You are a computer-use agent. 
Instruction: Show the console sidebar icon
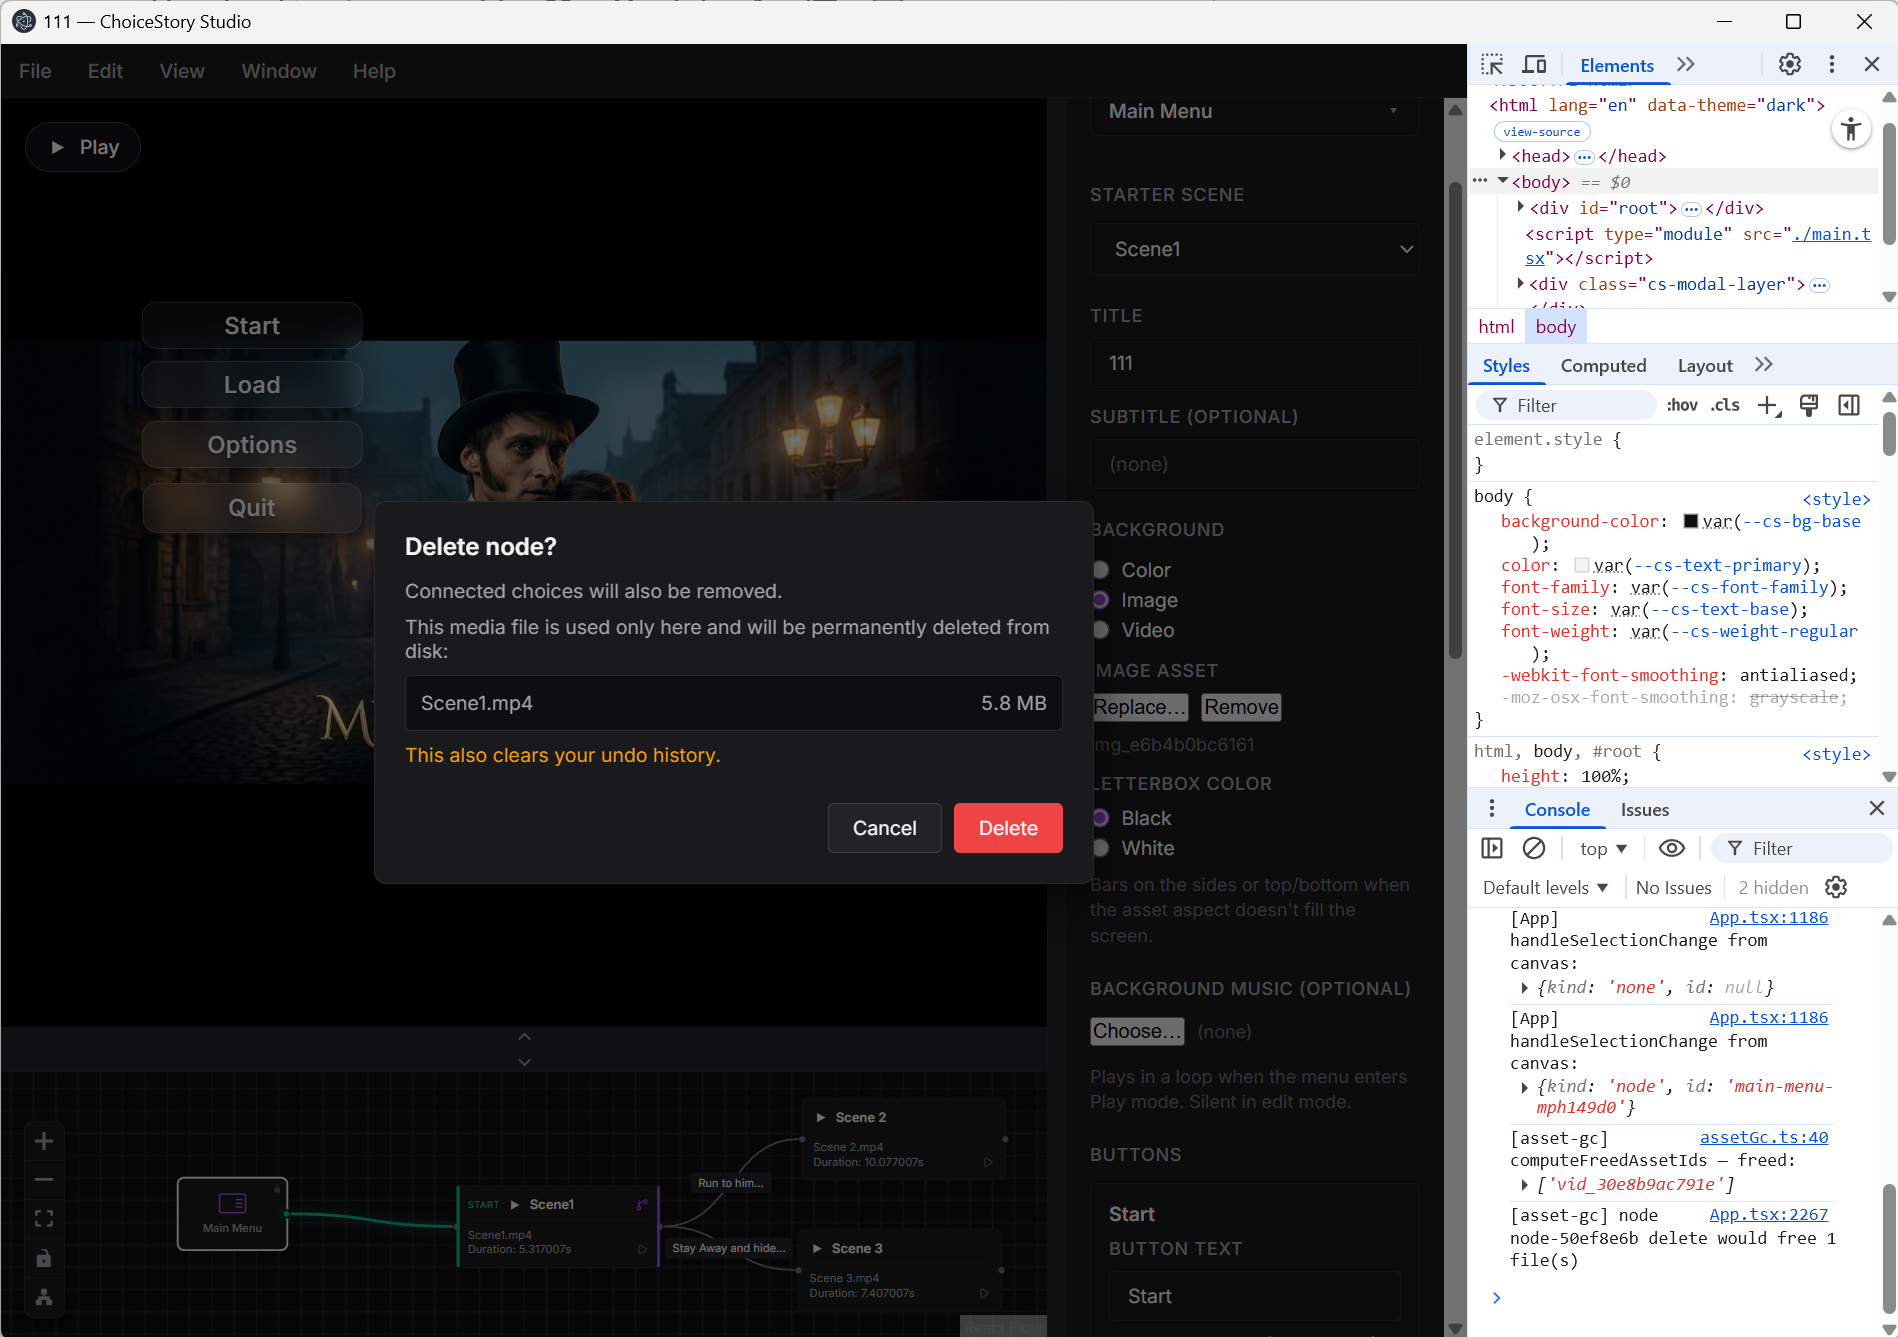tap(1492, 848)
